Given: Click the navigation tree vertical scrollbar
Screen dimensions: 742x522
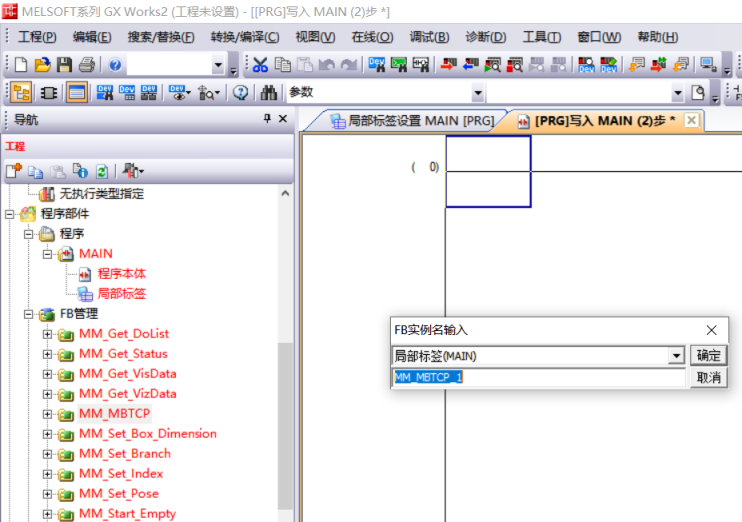Looking at the screenshot, I should pos(285,425).
